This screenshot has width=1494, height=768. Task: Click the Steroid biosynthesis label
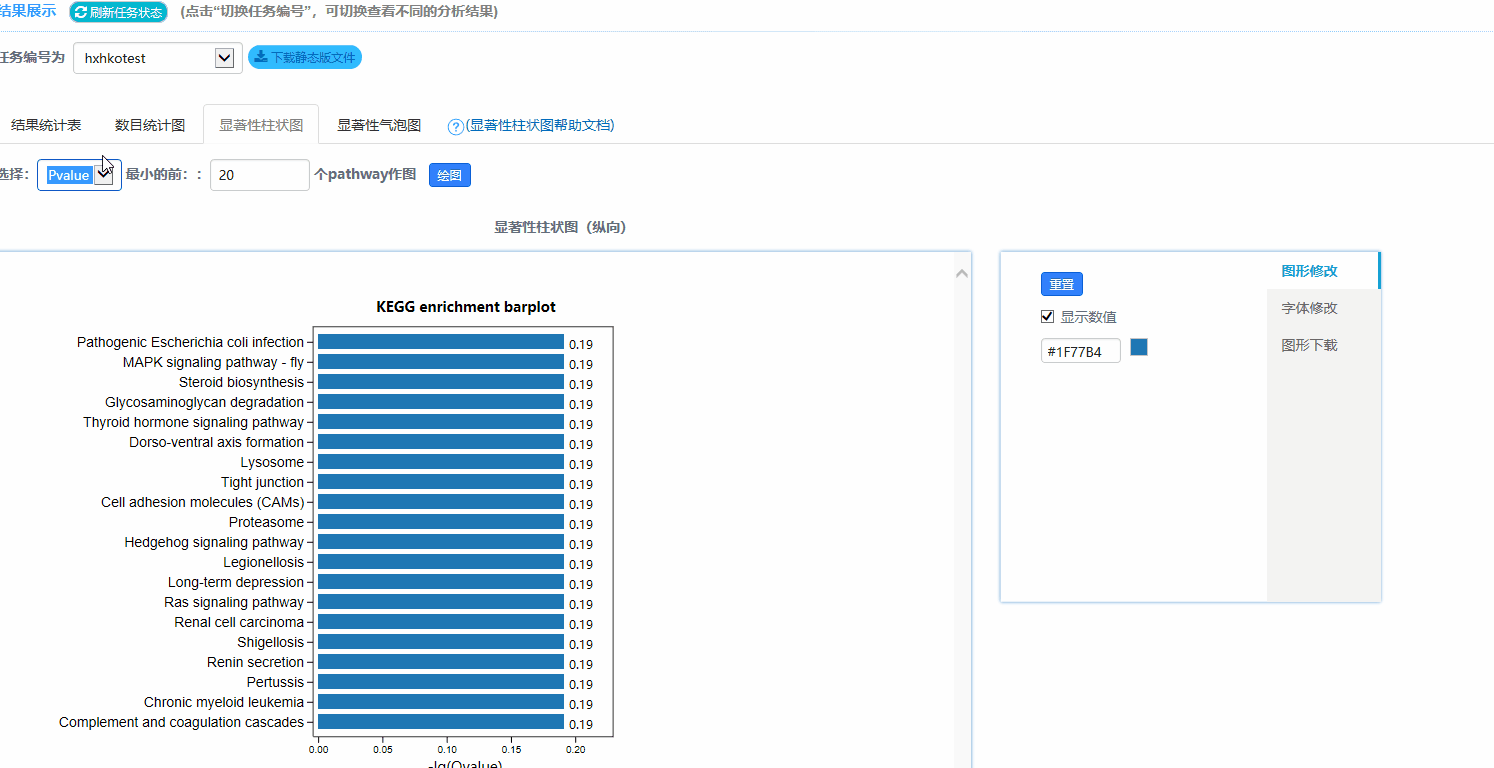coord(241,382)
